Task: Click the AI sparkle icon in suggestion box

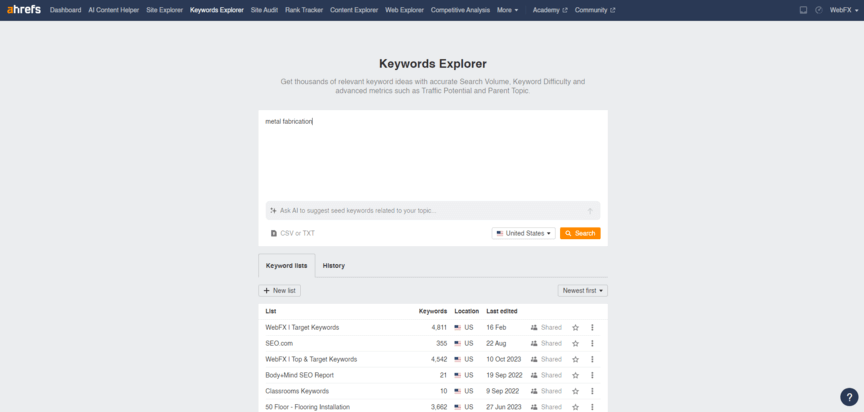Action: click(273, 210)
